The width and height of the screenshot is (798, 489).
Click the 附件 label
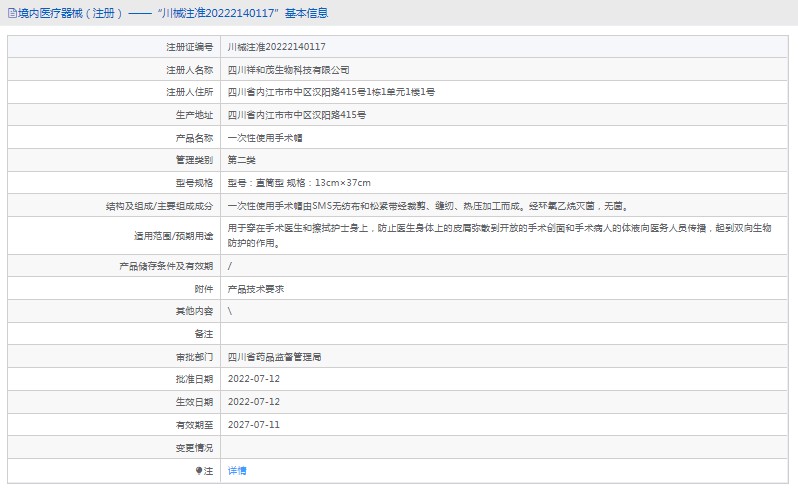(x=204, y=289)
